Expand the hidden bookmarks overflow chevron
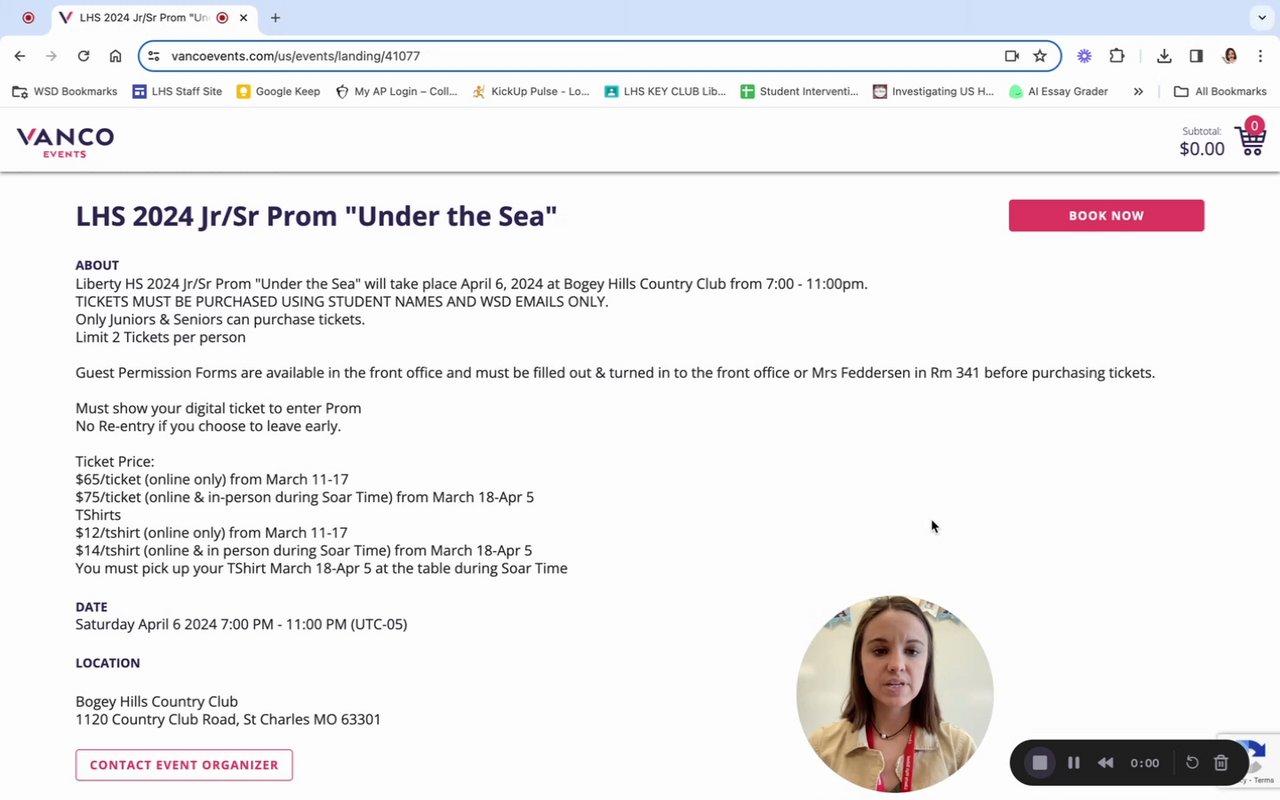This screenshot has width=1280, height=800. pyautogui.click(x=1138, y=91)
